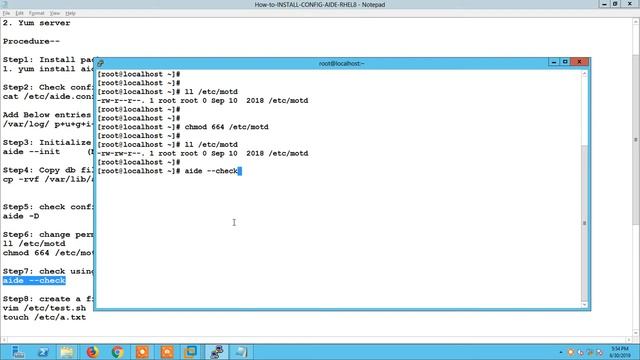
Task: Click 'aide --init' line in Notepad
Action: pyautogui.click(x=31, y=151)
